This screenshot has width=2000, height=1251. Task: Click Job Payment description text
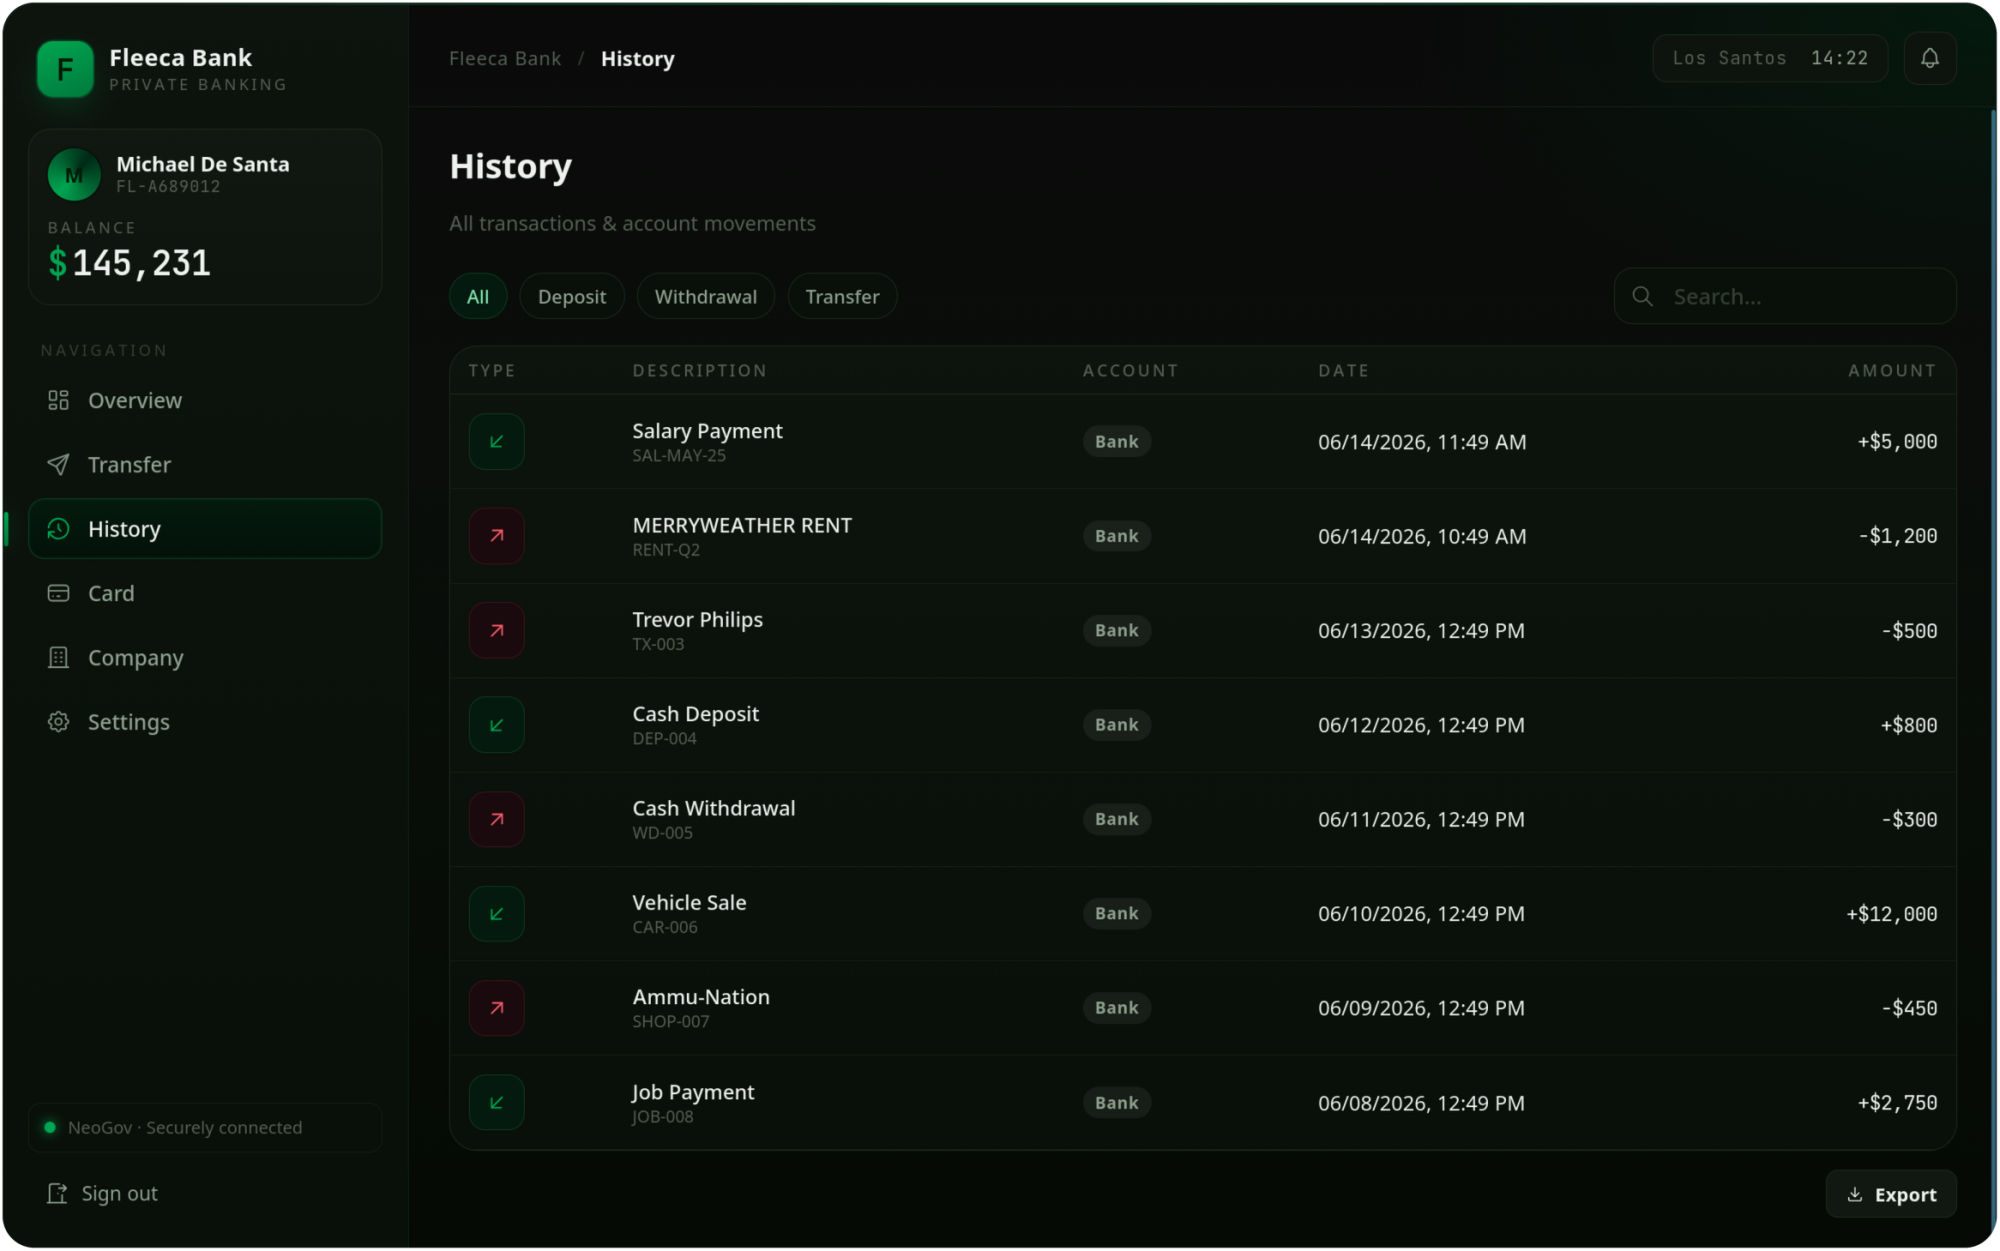[692, 1092]
